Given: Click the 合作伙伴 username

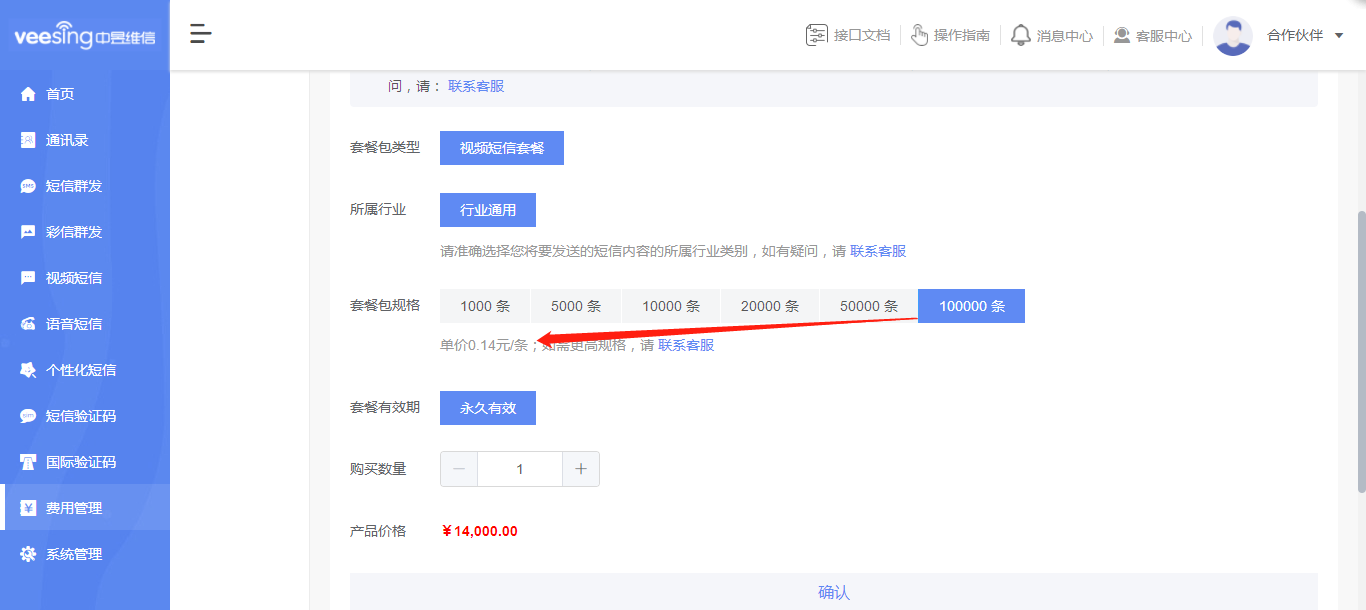Looking at the screenshot, I should point(1295,35).
